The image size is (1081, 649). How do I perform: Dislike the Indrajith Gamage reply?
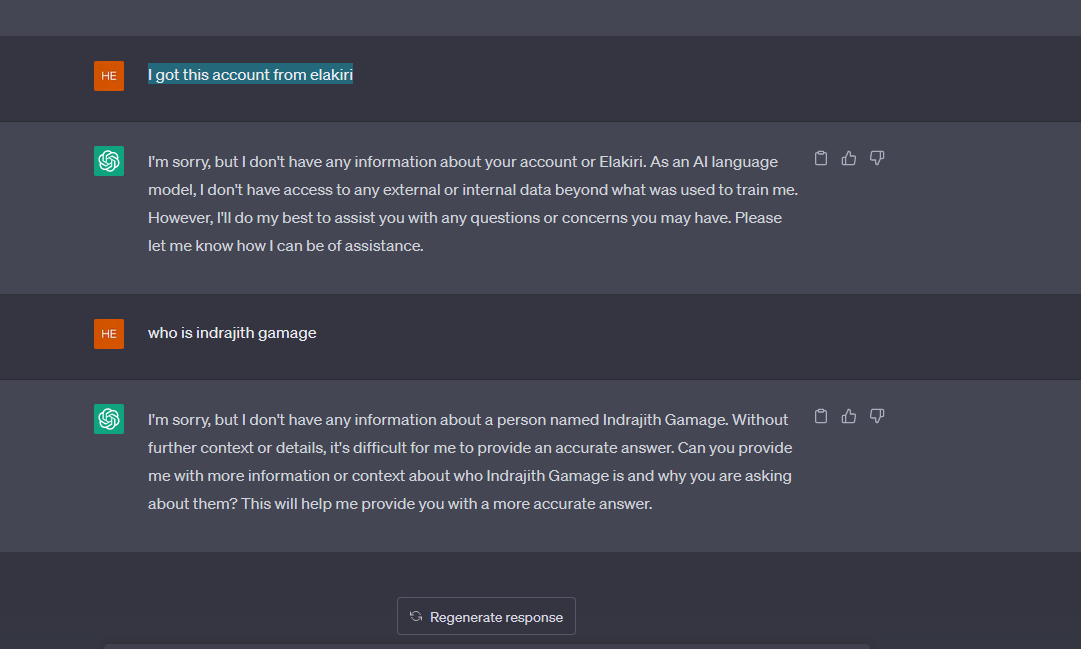click(877, 416)
